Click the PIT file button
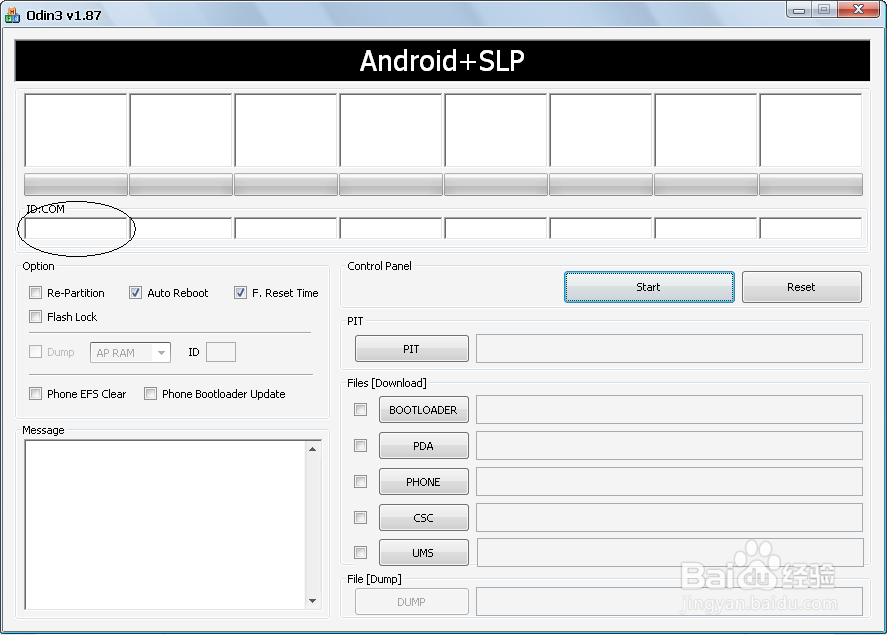887x635 pixels. [411, 349]
